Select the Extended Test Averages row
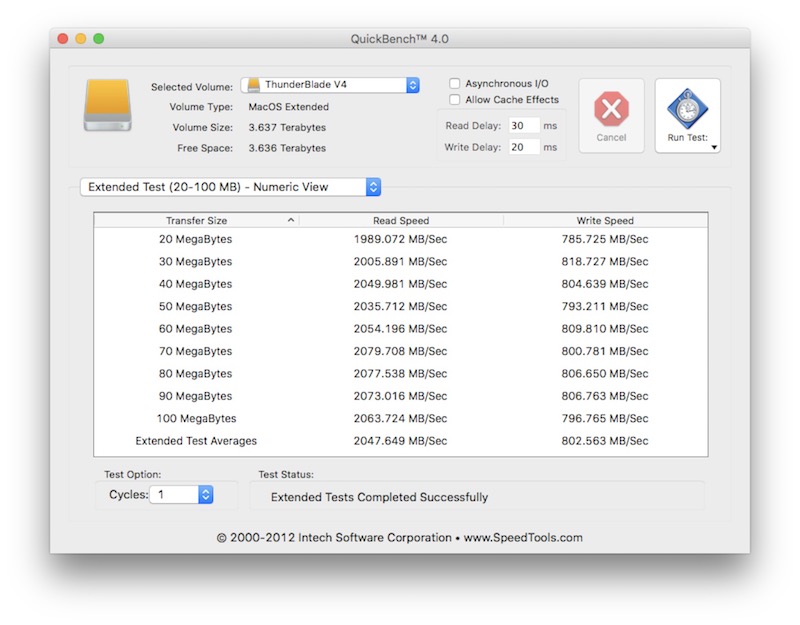Viewport: 800px width, 625px height. click(401, 441)
